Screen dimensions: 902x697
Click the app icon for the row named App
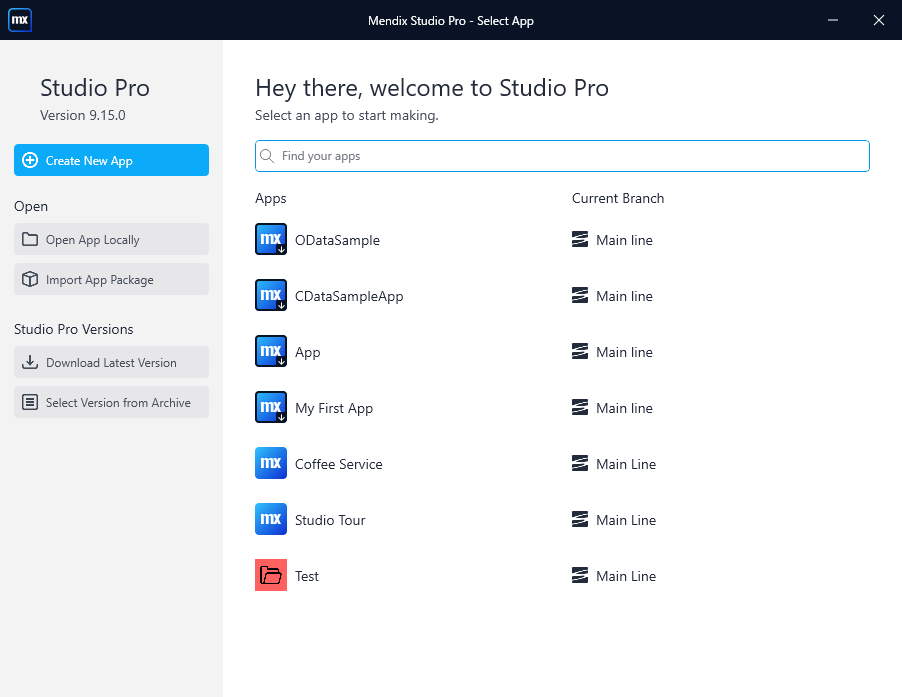pyautogui.click(x=271, y=351)
